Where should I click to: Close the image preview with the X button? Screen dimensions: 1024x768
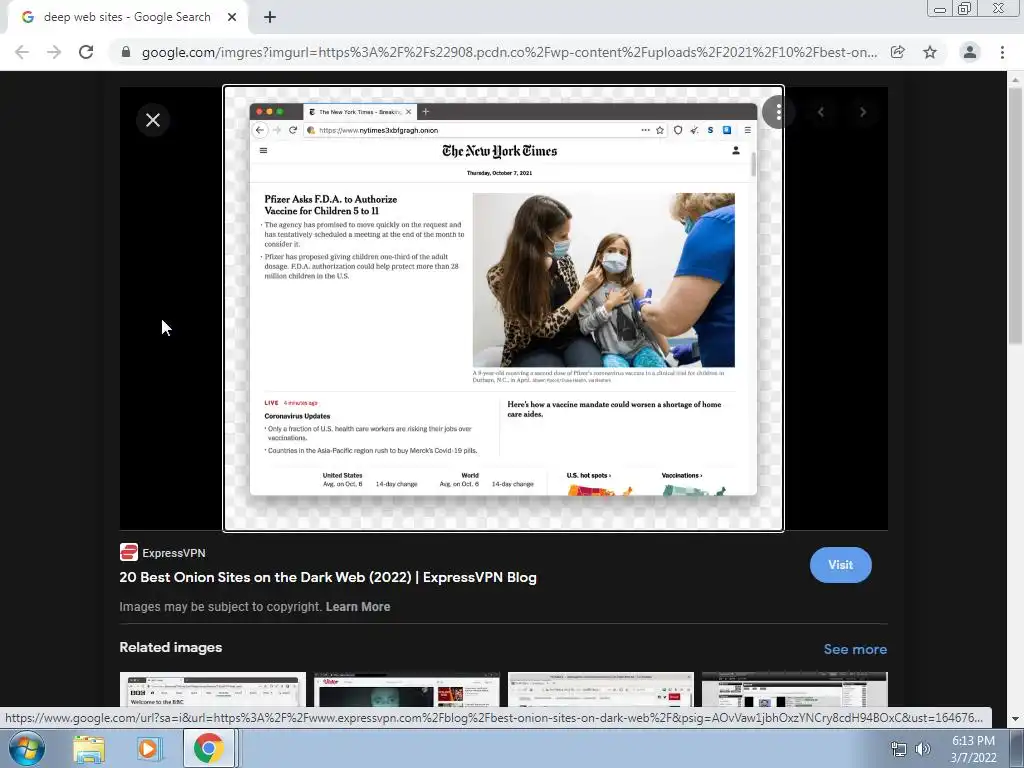point(153,120)
